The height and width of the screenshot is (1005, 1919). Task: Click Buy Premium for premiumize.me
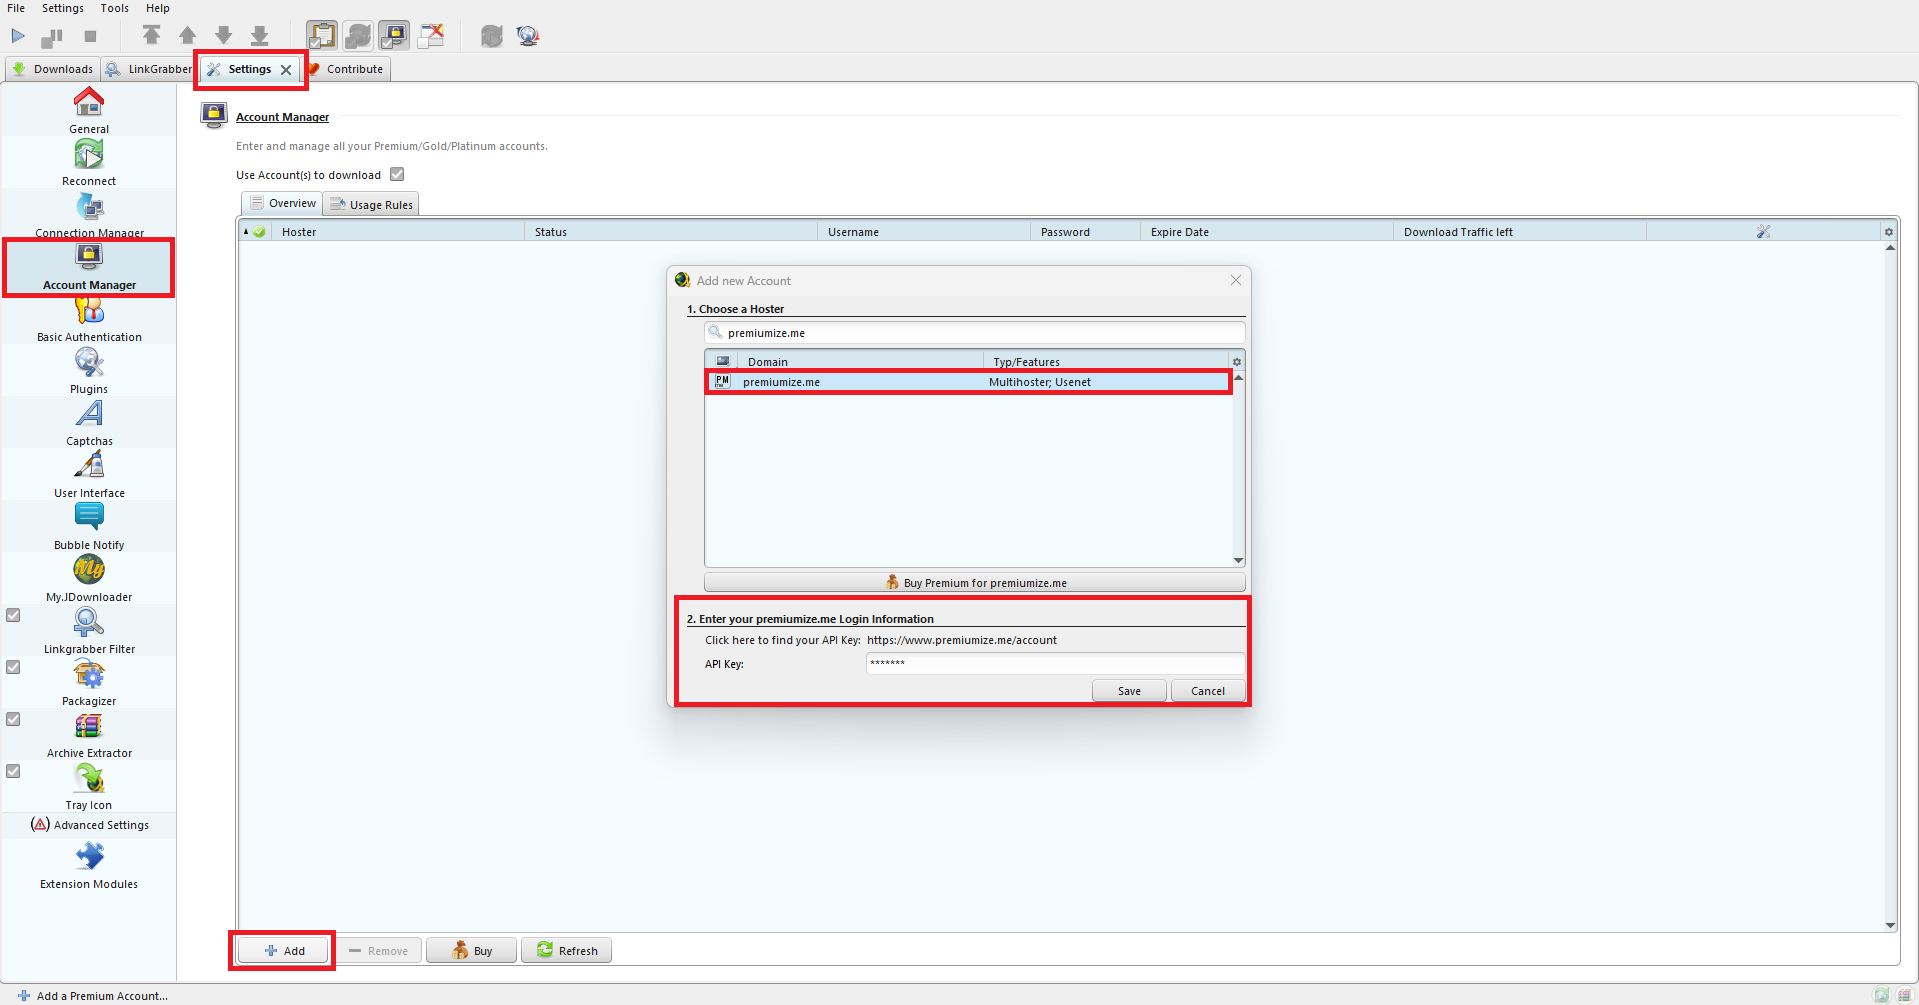click(975, 582)
